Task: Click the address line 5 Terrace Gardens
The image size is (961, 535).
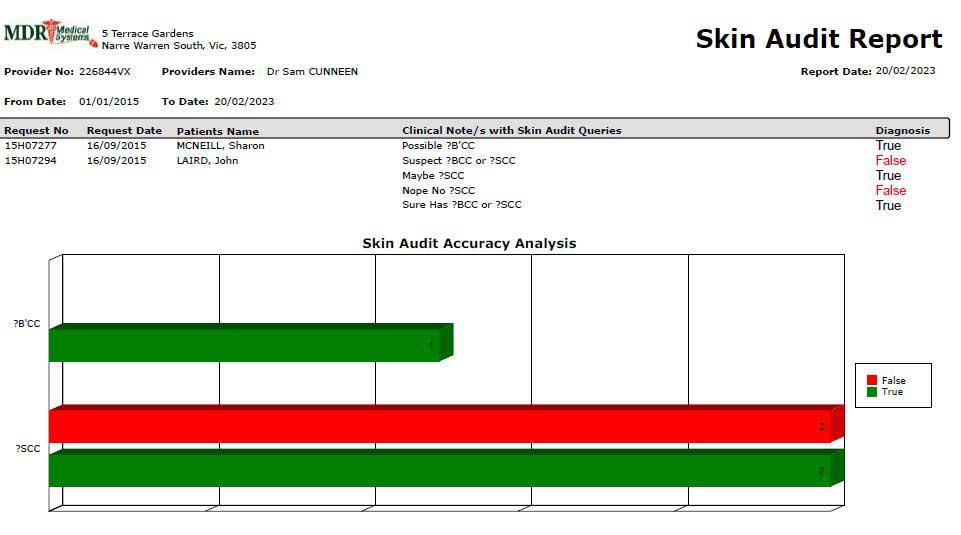Action: 148,34
